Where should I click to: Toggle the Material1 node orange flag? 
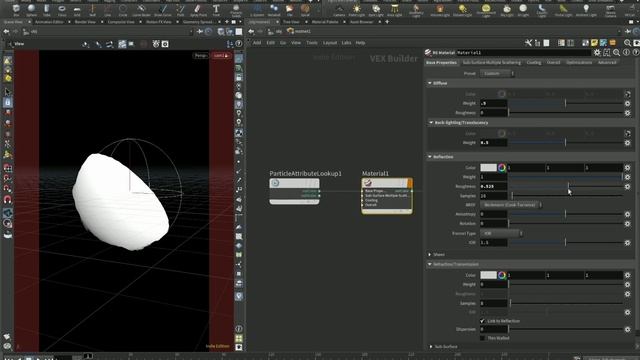410,183
